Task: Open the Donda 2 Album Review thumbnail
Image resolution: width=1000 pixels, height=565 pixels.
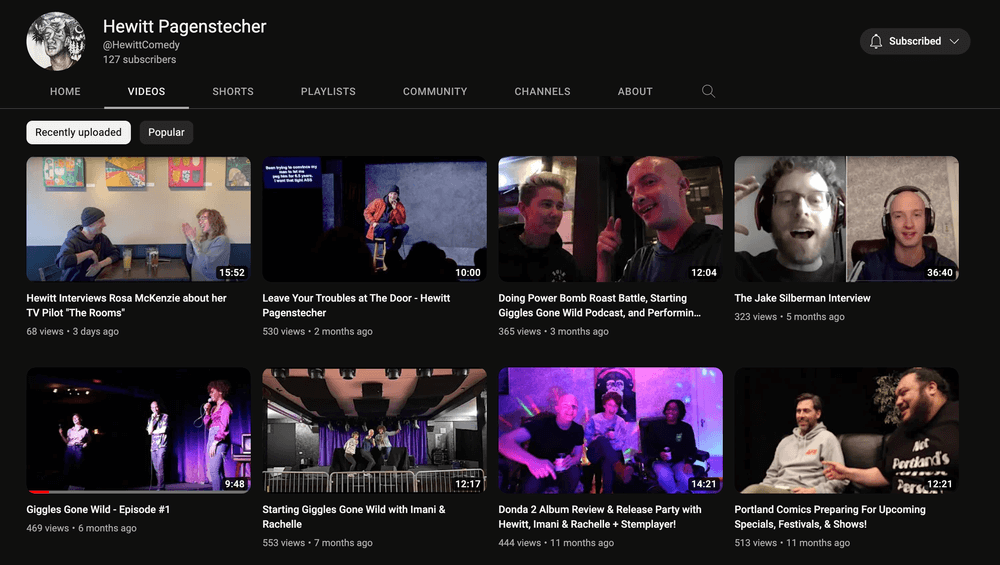Action: (610, 430)
